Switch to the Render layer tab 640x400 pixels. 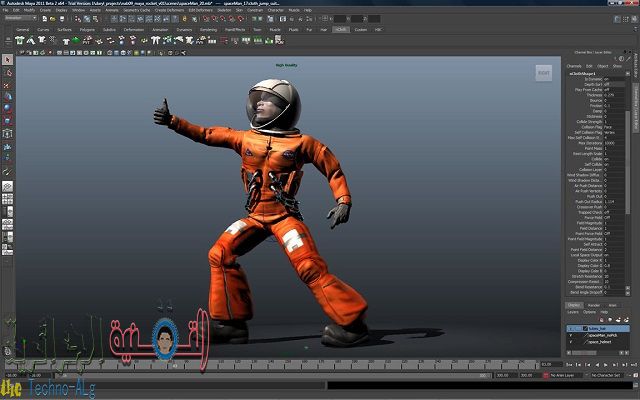594,305
